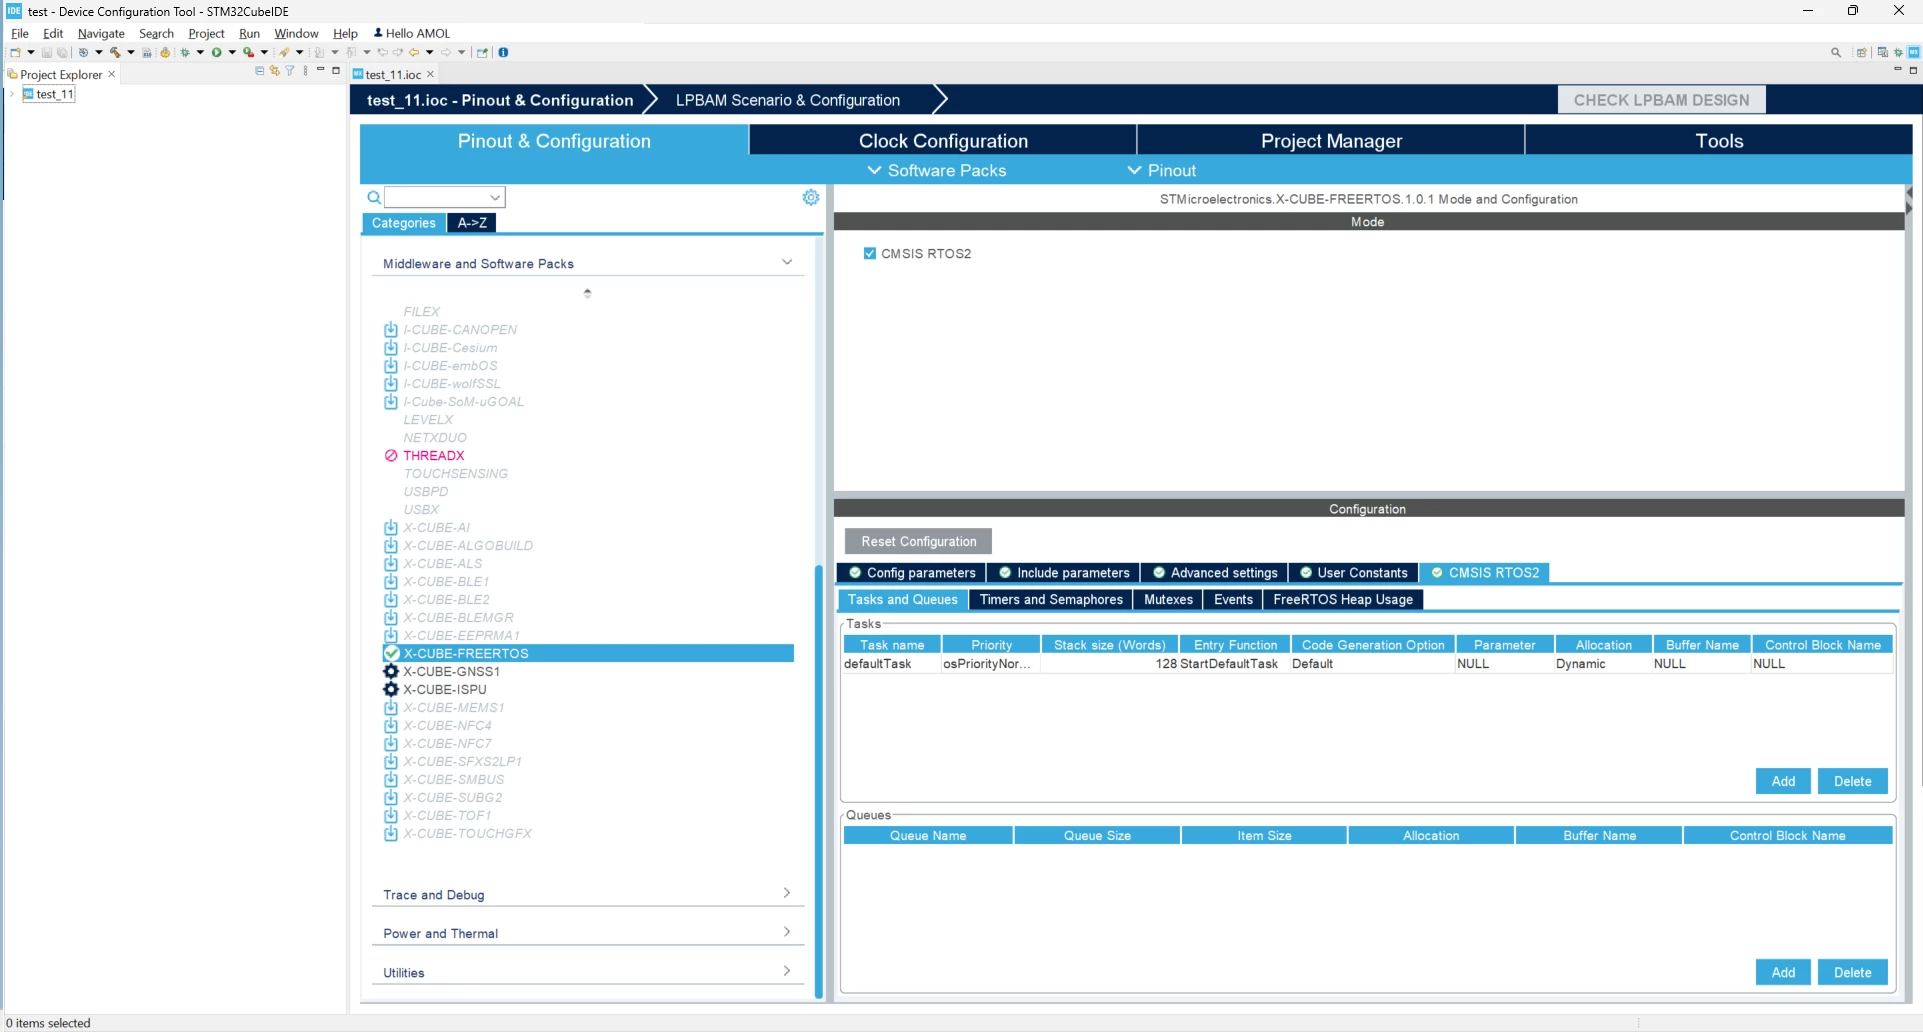Click the gear icon beside X-CUBE-ISPU
The height and width of the screenshot is (1032, 1923).
pyautogui.click(x=391, y=690)
